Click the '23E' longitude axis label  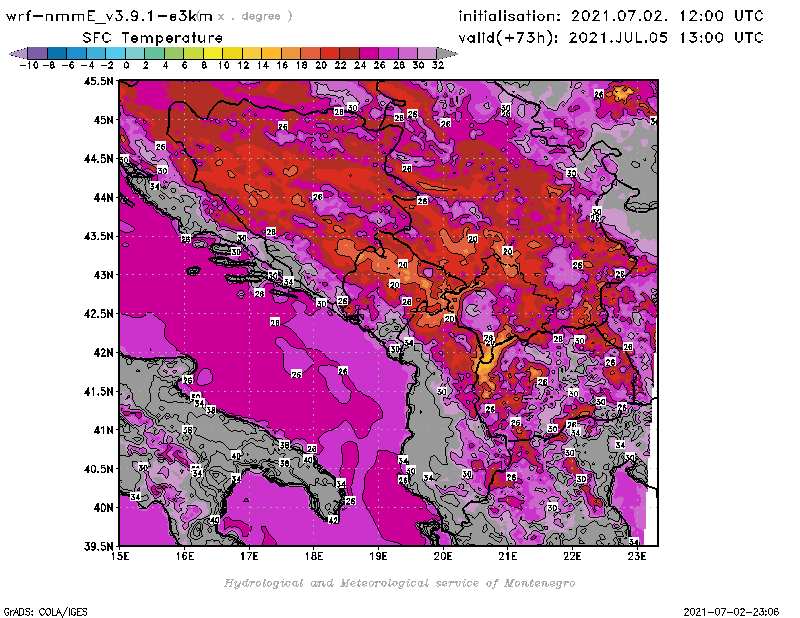(x=637, y=557)
